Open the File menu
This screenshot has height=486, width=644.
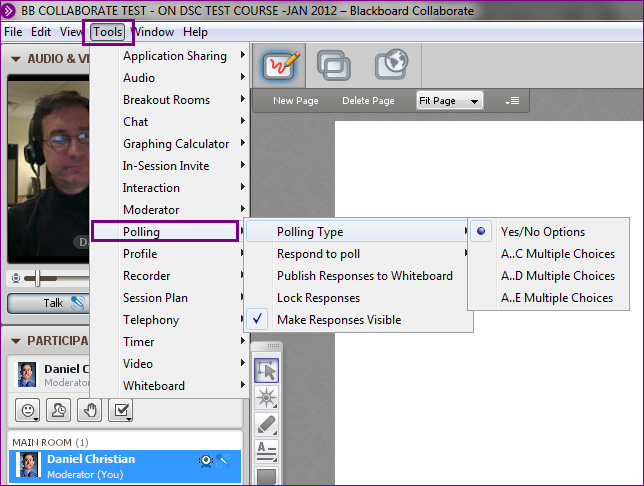(x=13, y=32)
